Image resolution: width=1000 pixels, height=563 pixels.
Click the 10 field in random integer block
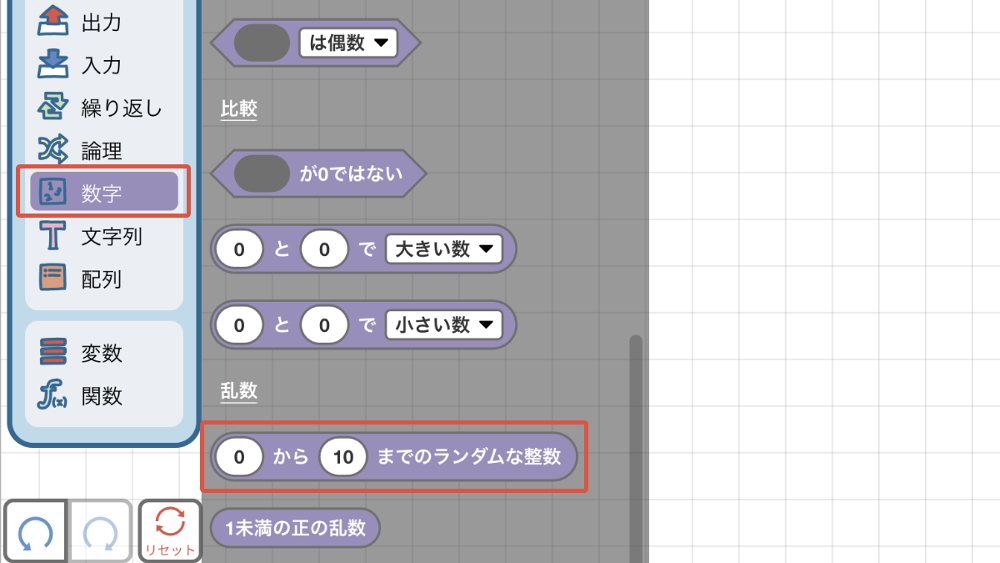click(343, 457)
